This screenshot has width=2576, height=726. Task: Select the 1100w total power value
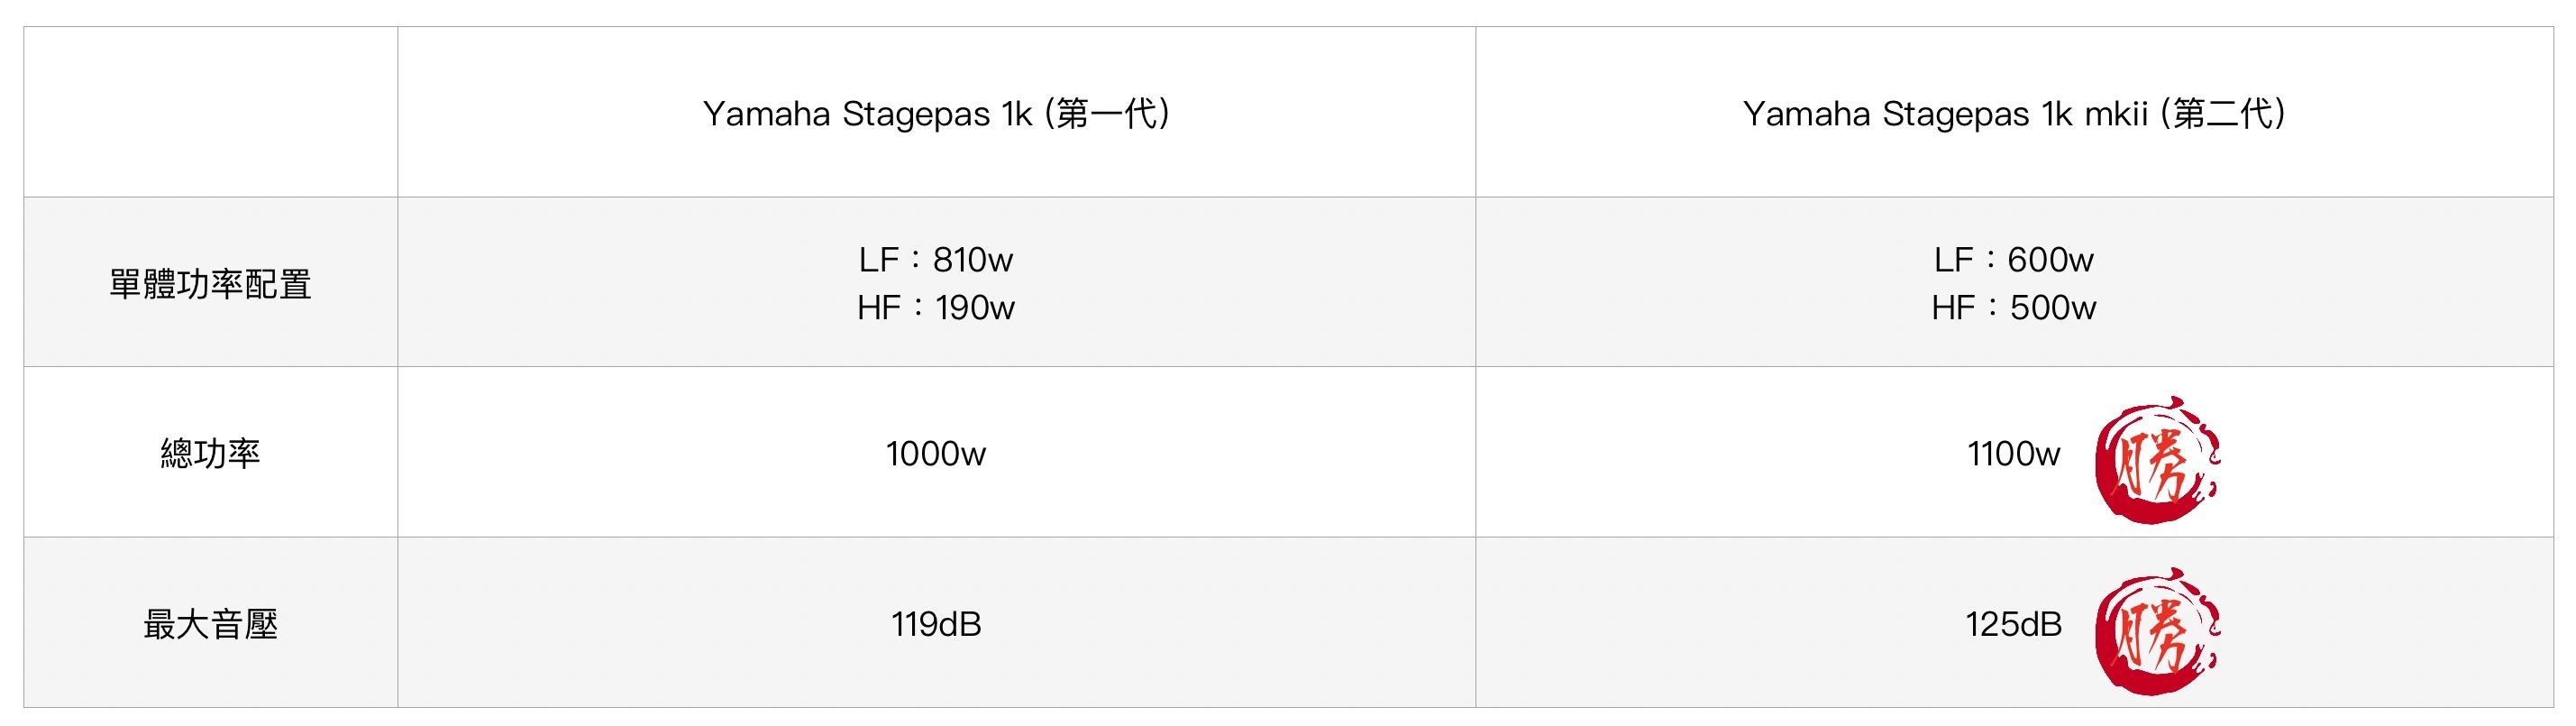2013,454
